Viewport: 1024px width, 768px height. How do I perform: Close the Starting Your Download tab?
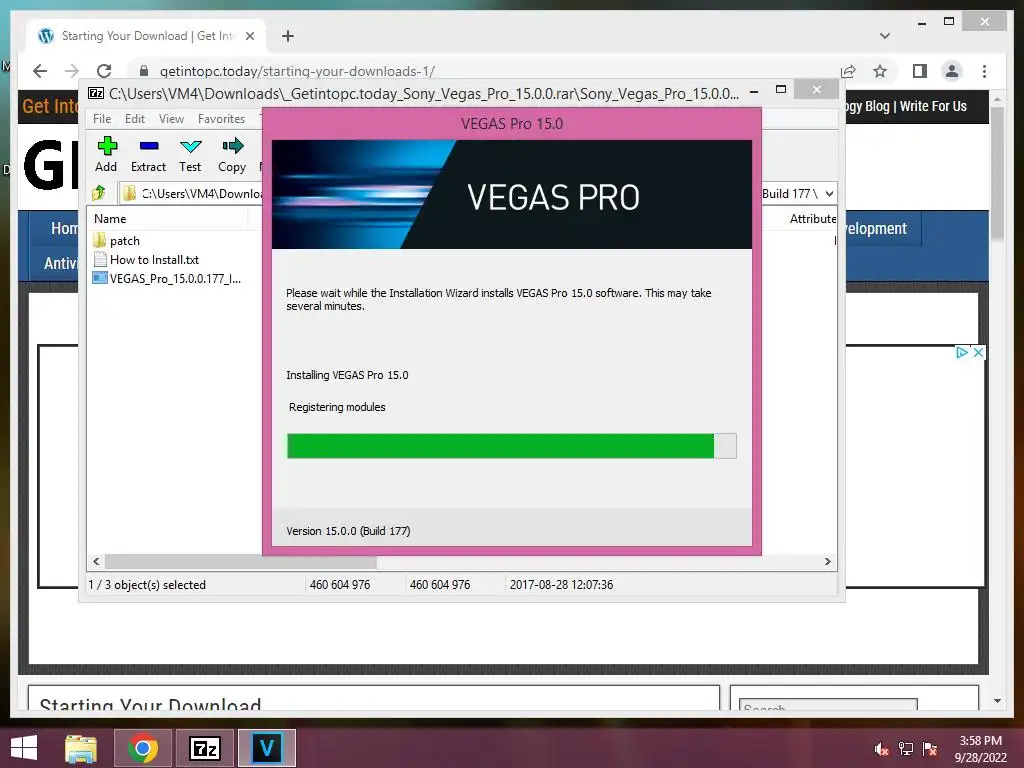click(249, 36)
